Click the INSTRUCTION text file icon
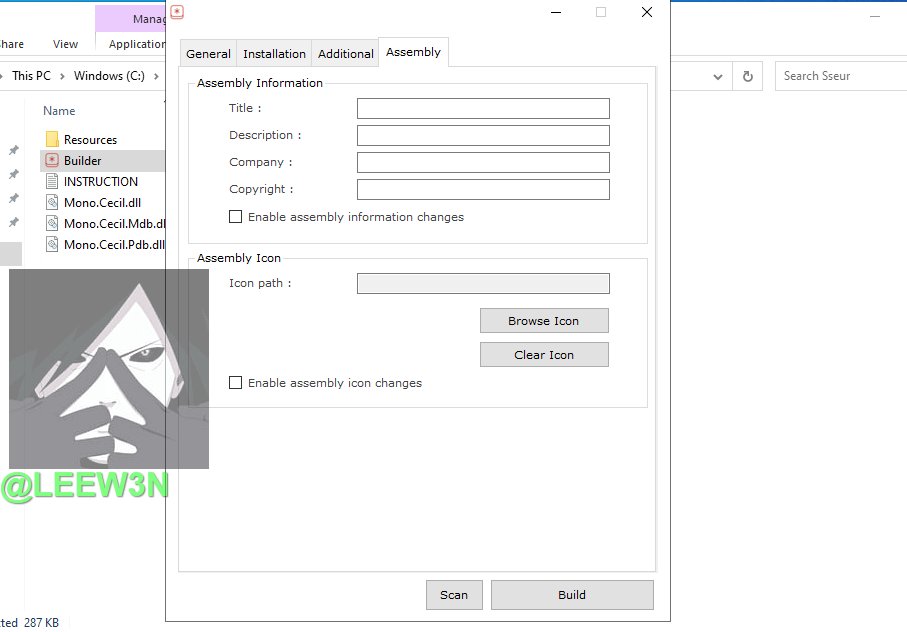The image size is (907, 632). [52, 182]
